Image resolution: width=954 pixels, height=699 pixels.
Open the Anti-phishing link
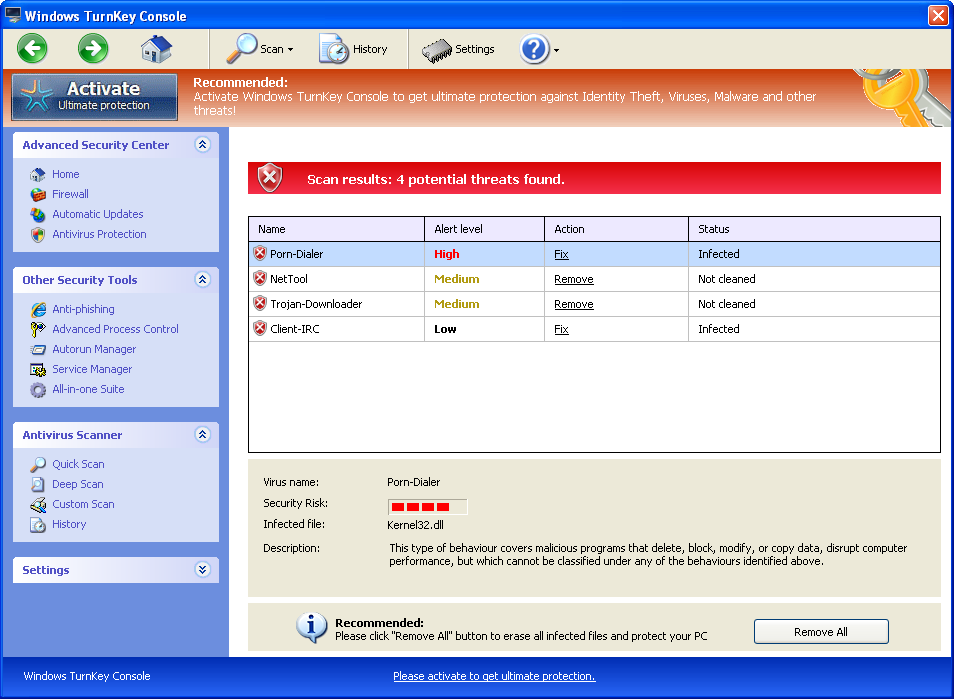point(83,309)
